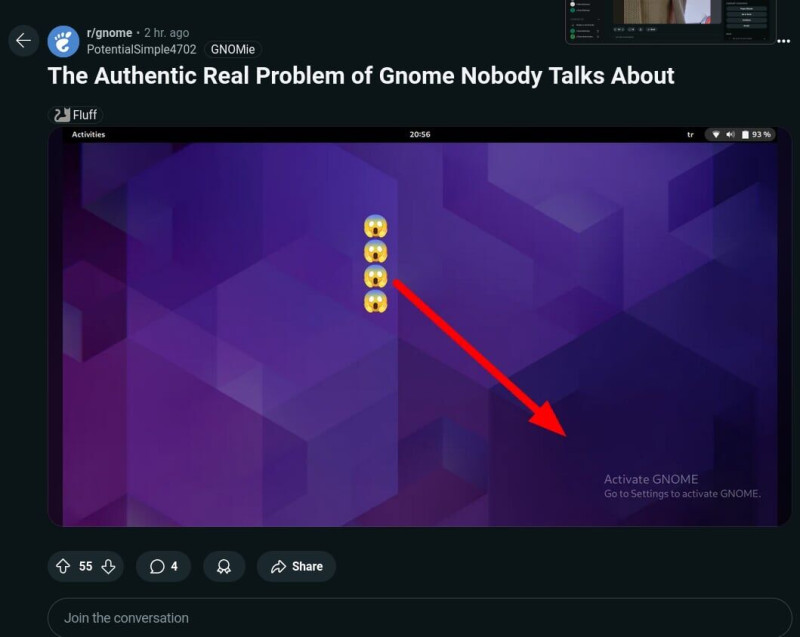This screenshot has height=637, width=800.
Task: Click the Wi-Fi icon in screenshot's tray
Action: point(716,135)
